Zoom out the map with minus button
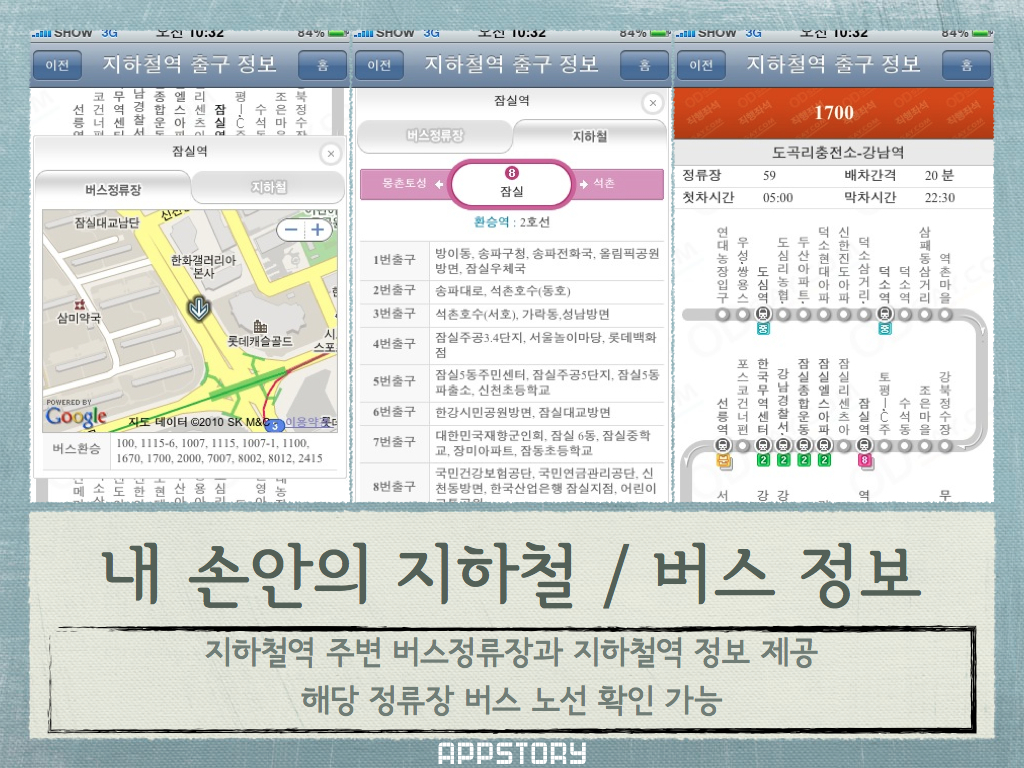1024x768 pixels. (x=292, y=229)
